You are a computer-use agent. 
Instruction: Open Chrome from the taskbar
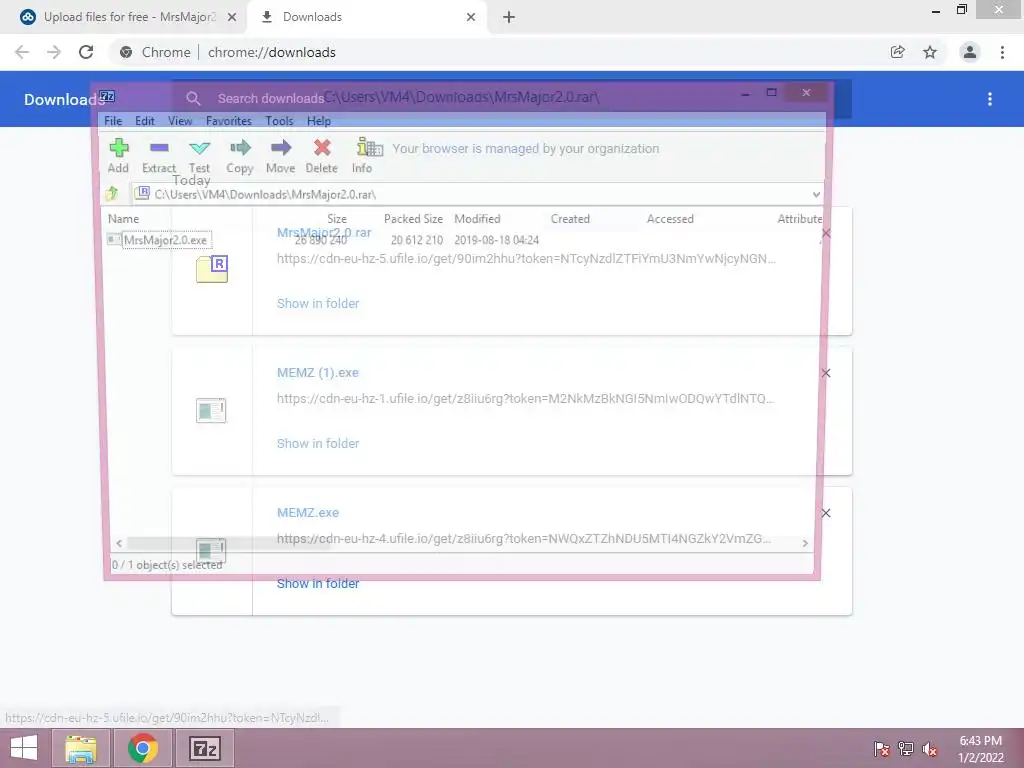(142, 748)
